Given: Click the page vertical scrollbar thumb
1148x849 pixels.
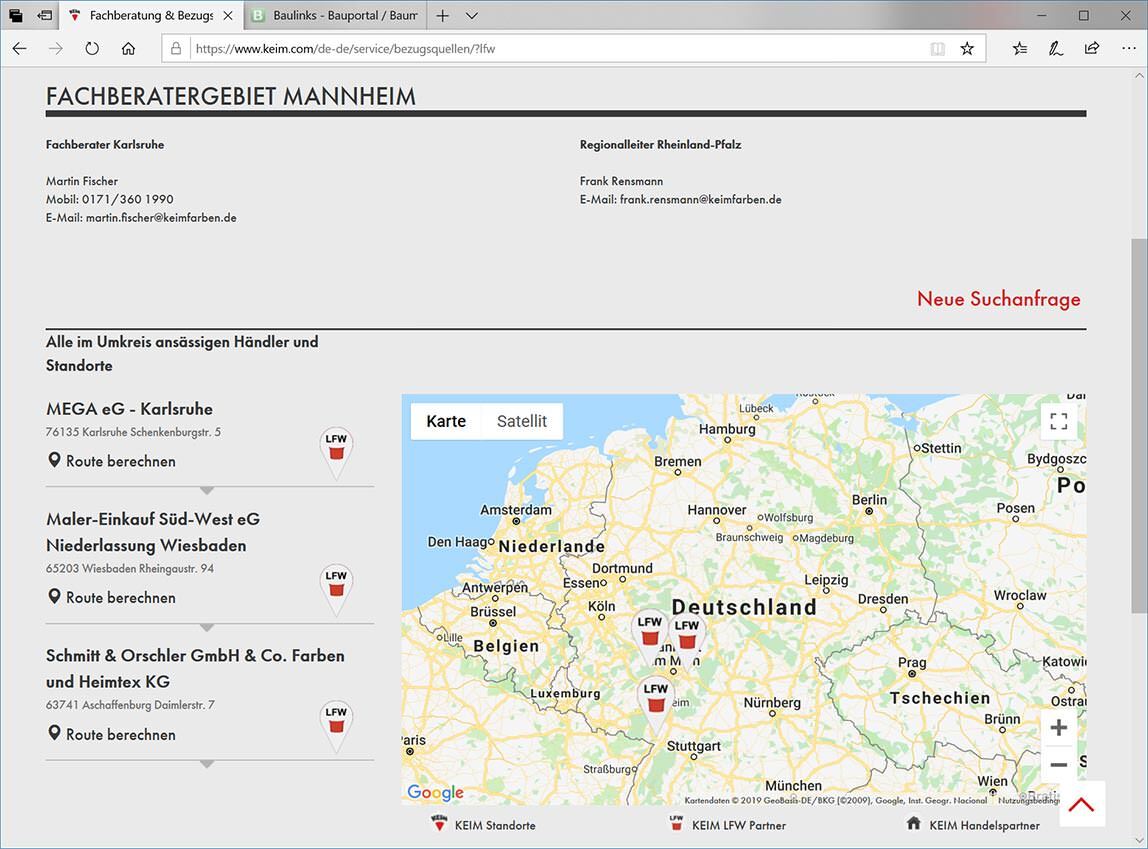Looking at the screenshot, I should click(x=1139, y=424).
